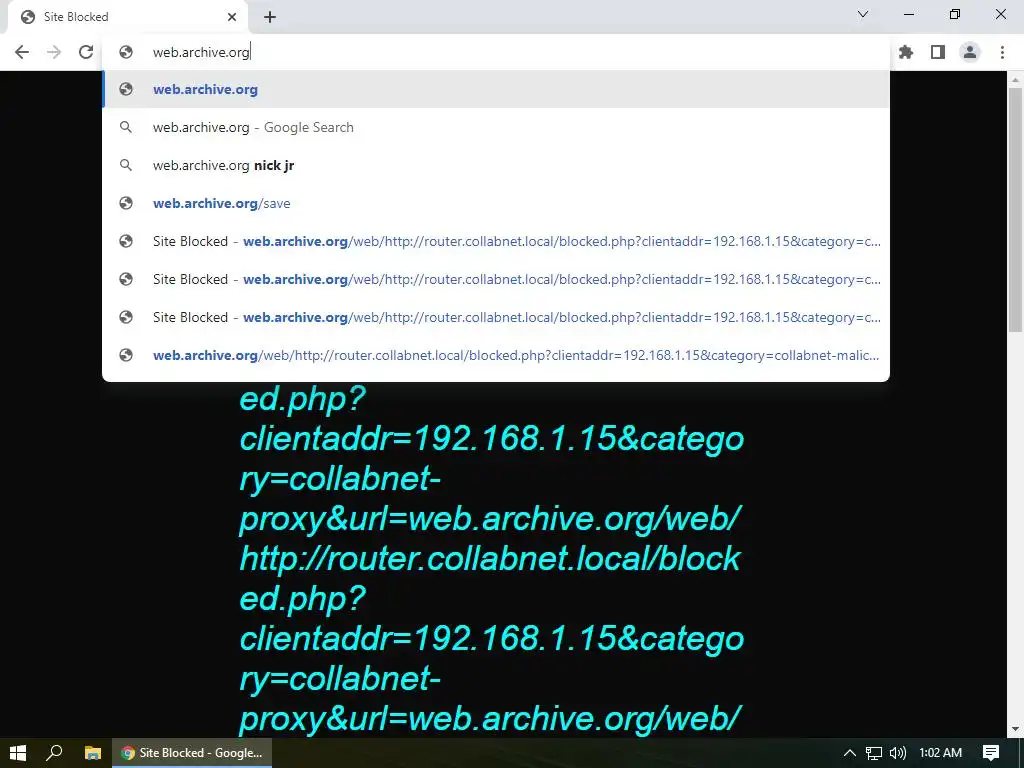Reload the Site Blocked page
The width and height of the screenshot is (1024, 768).
coord(86,52)
